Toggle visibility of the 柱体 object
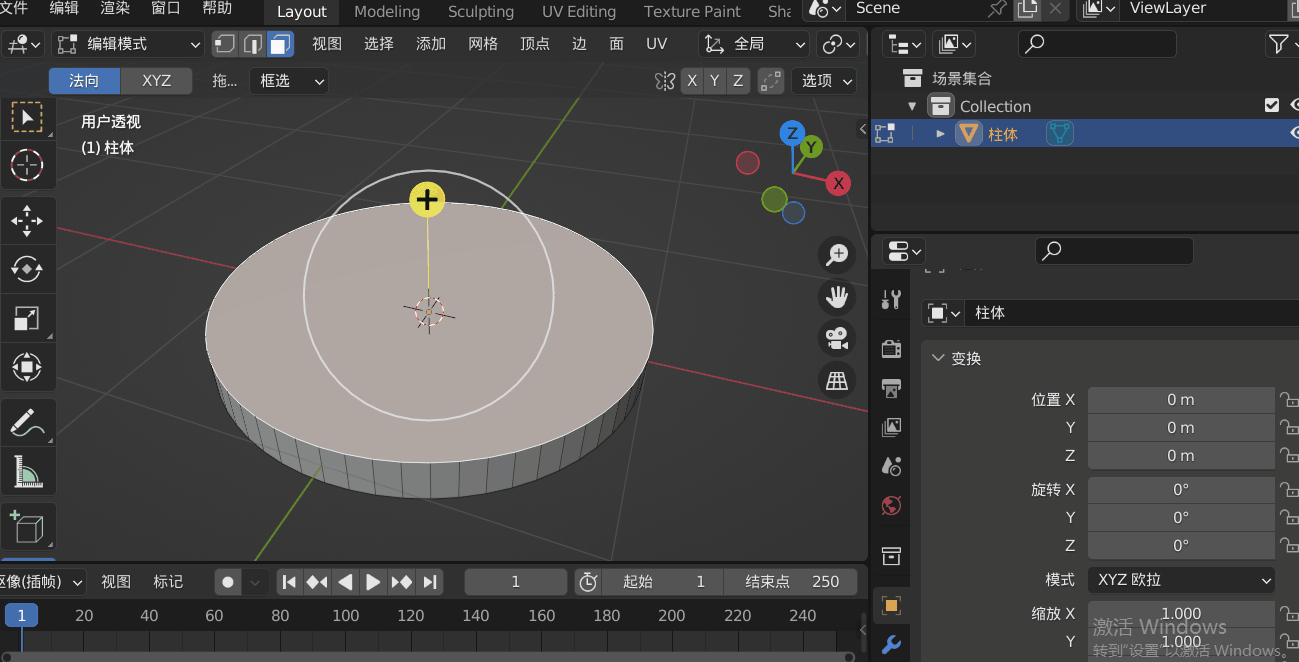Screen dimensions: 1299x662 tap(1293, 133)
